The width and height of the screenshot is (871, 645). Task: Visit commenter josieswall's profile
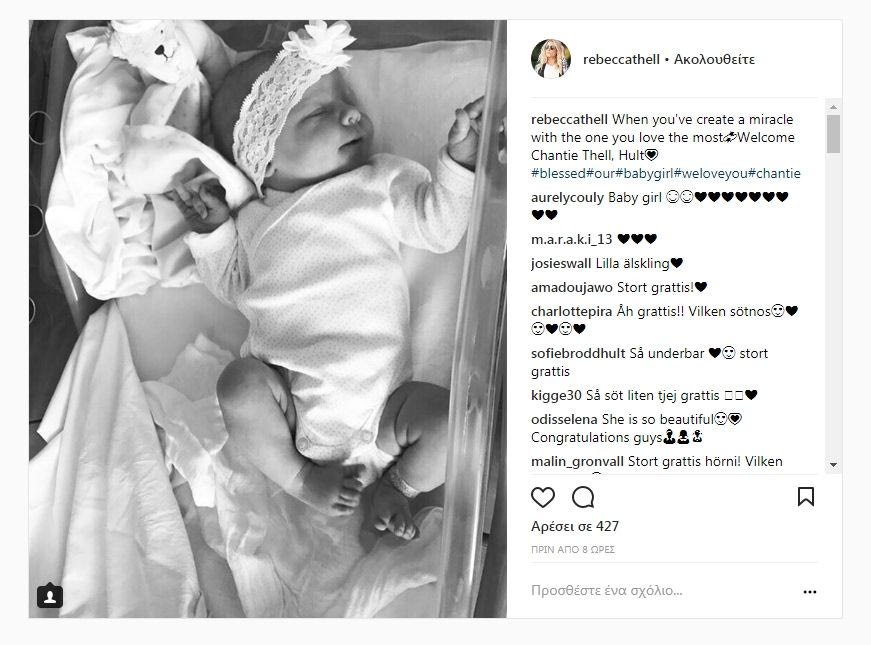coord(561,263)
